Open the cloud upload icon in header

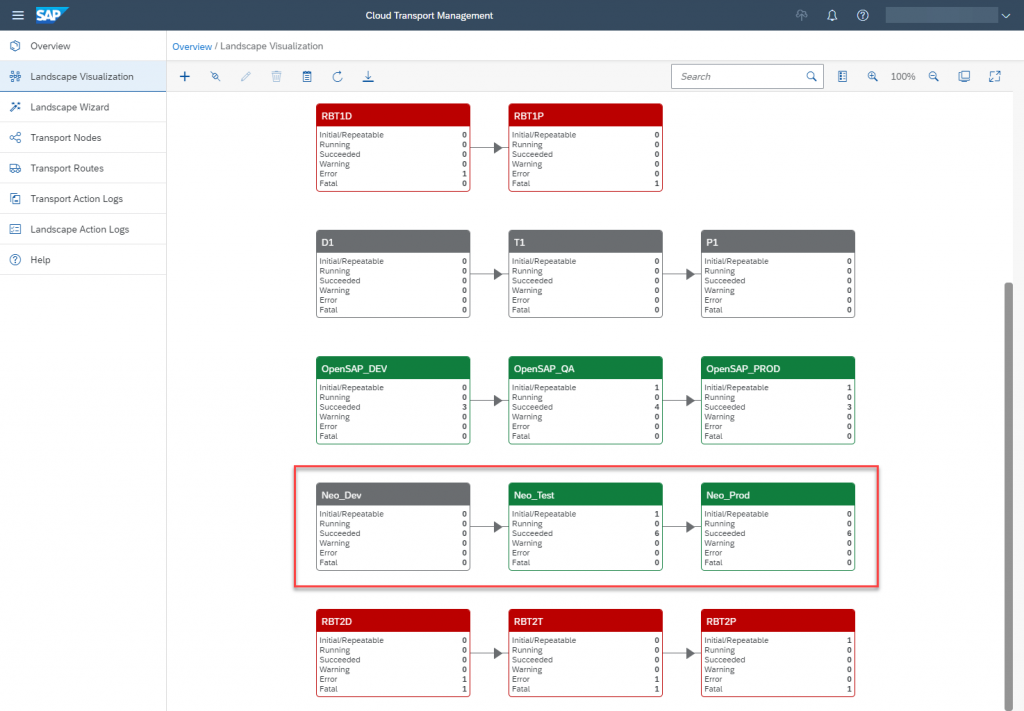801,15
